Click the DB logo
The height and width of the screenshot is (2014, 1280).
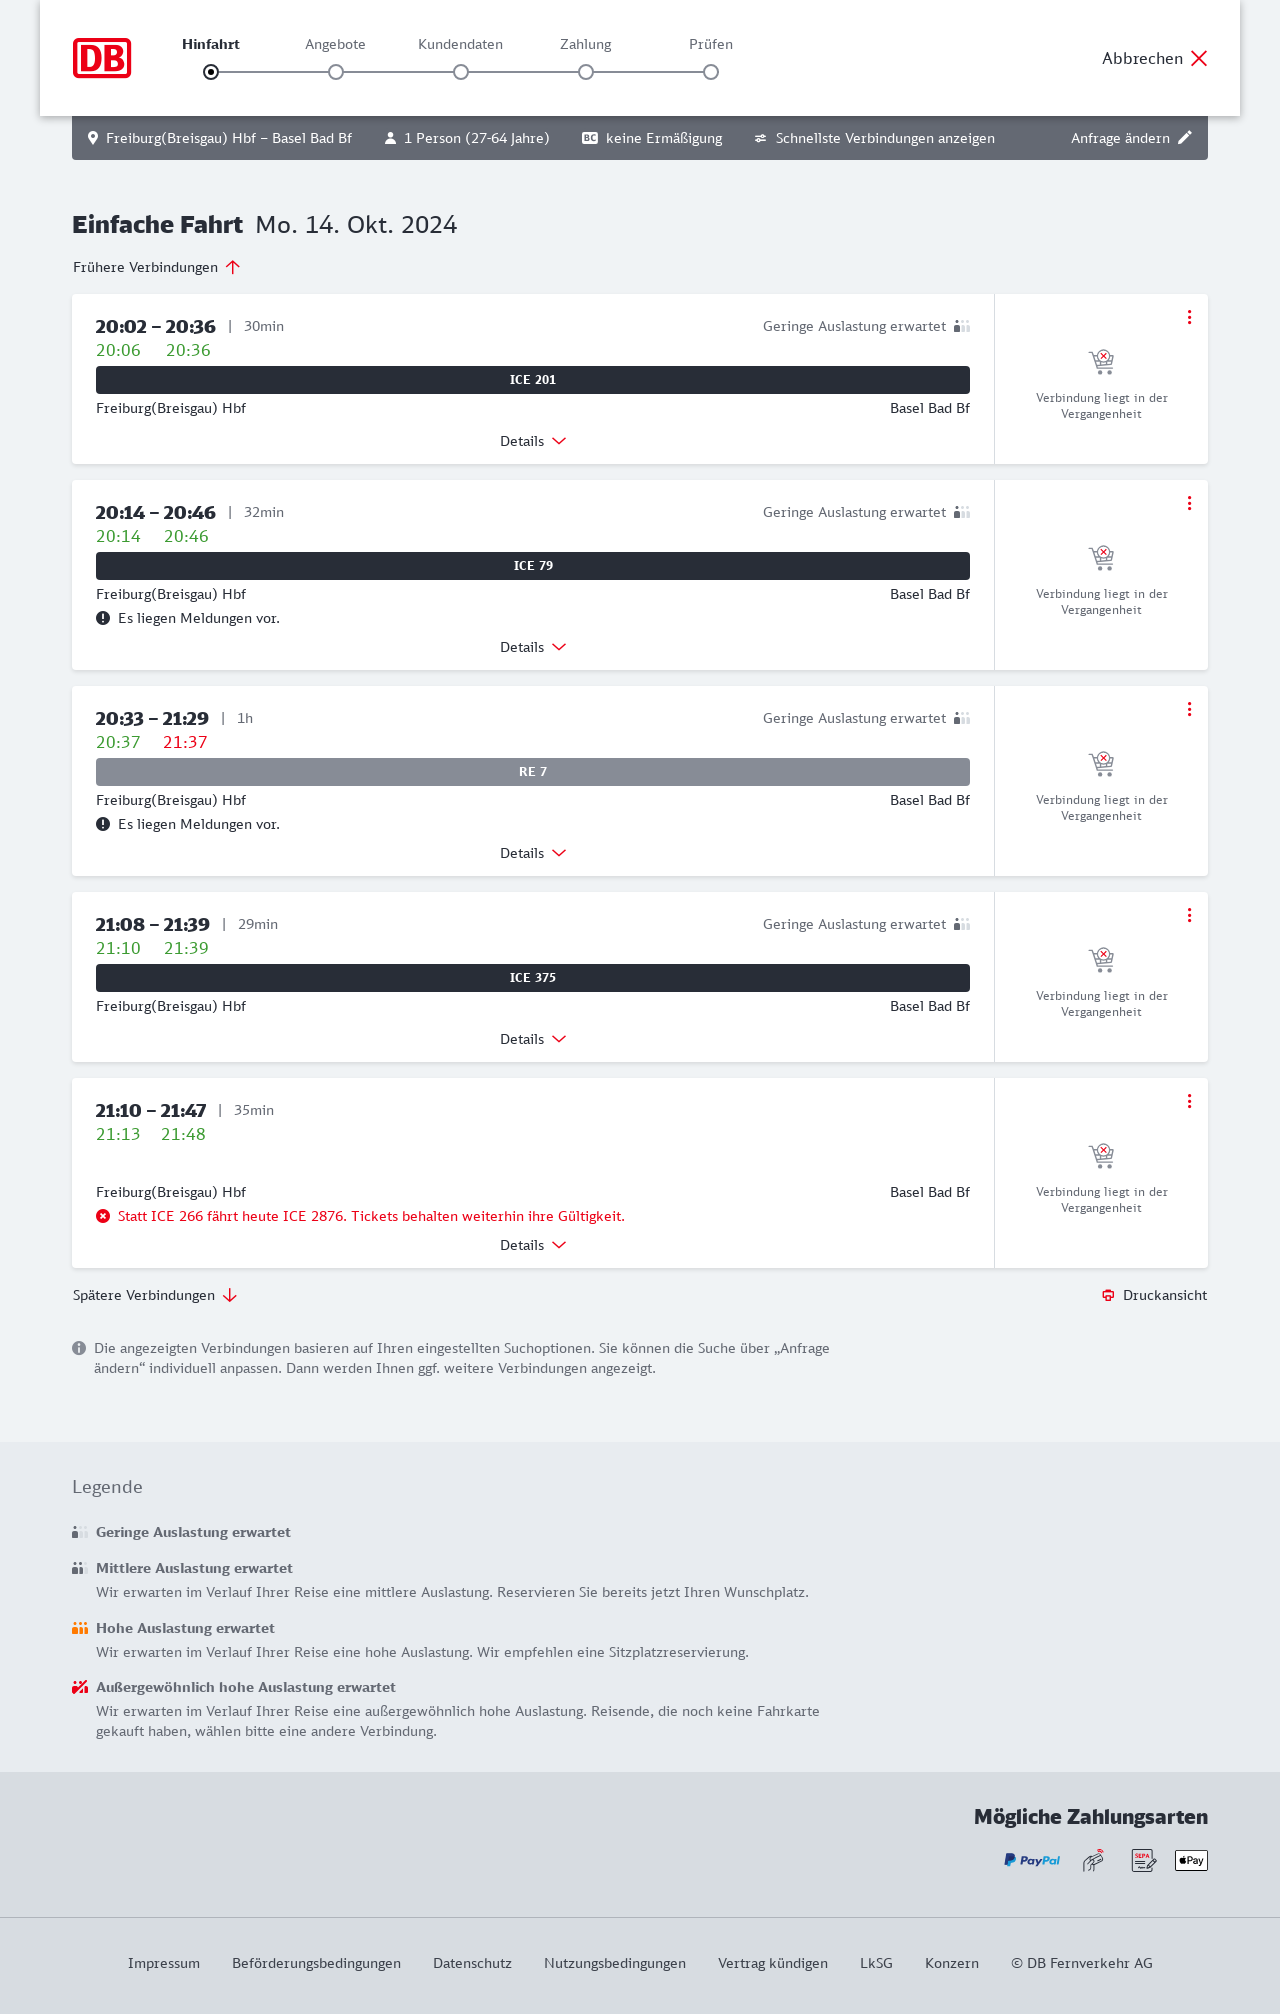click(102, 58)
